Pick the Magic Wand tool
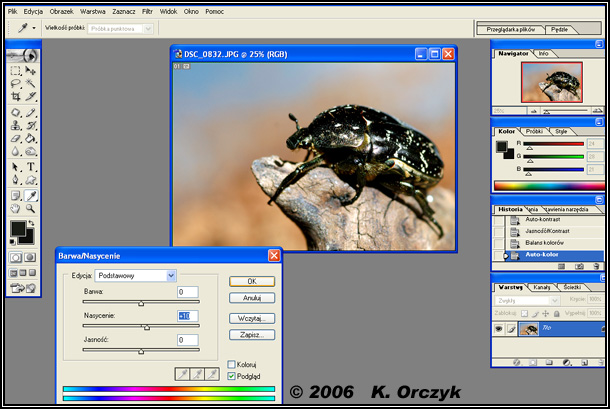 [31, 84]
